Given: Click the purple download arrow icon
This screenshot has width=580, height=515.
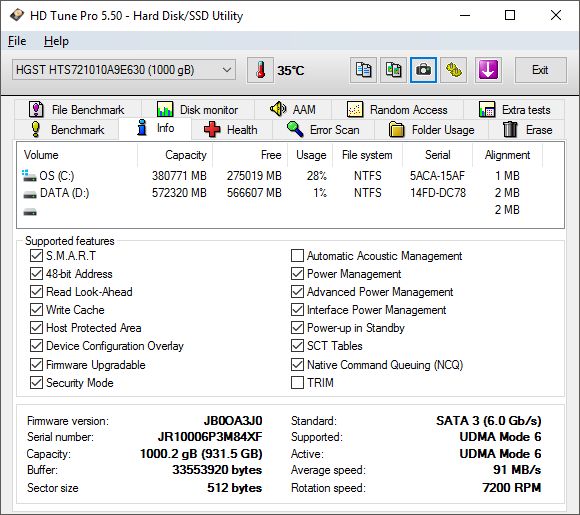Looking at the screenshot, I should coord(488,70).
